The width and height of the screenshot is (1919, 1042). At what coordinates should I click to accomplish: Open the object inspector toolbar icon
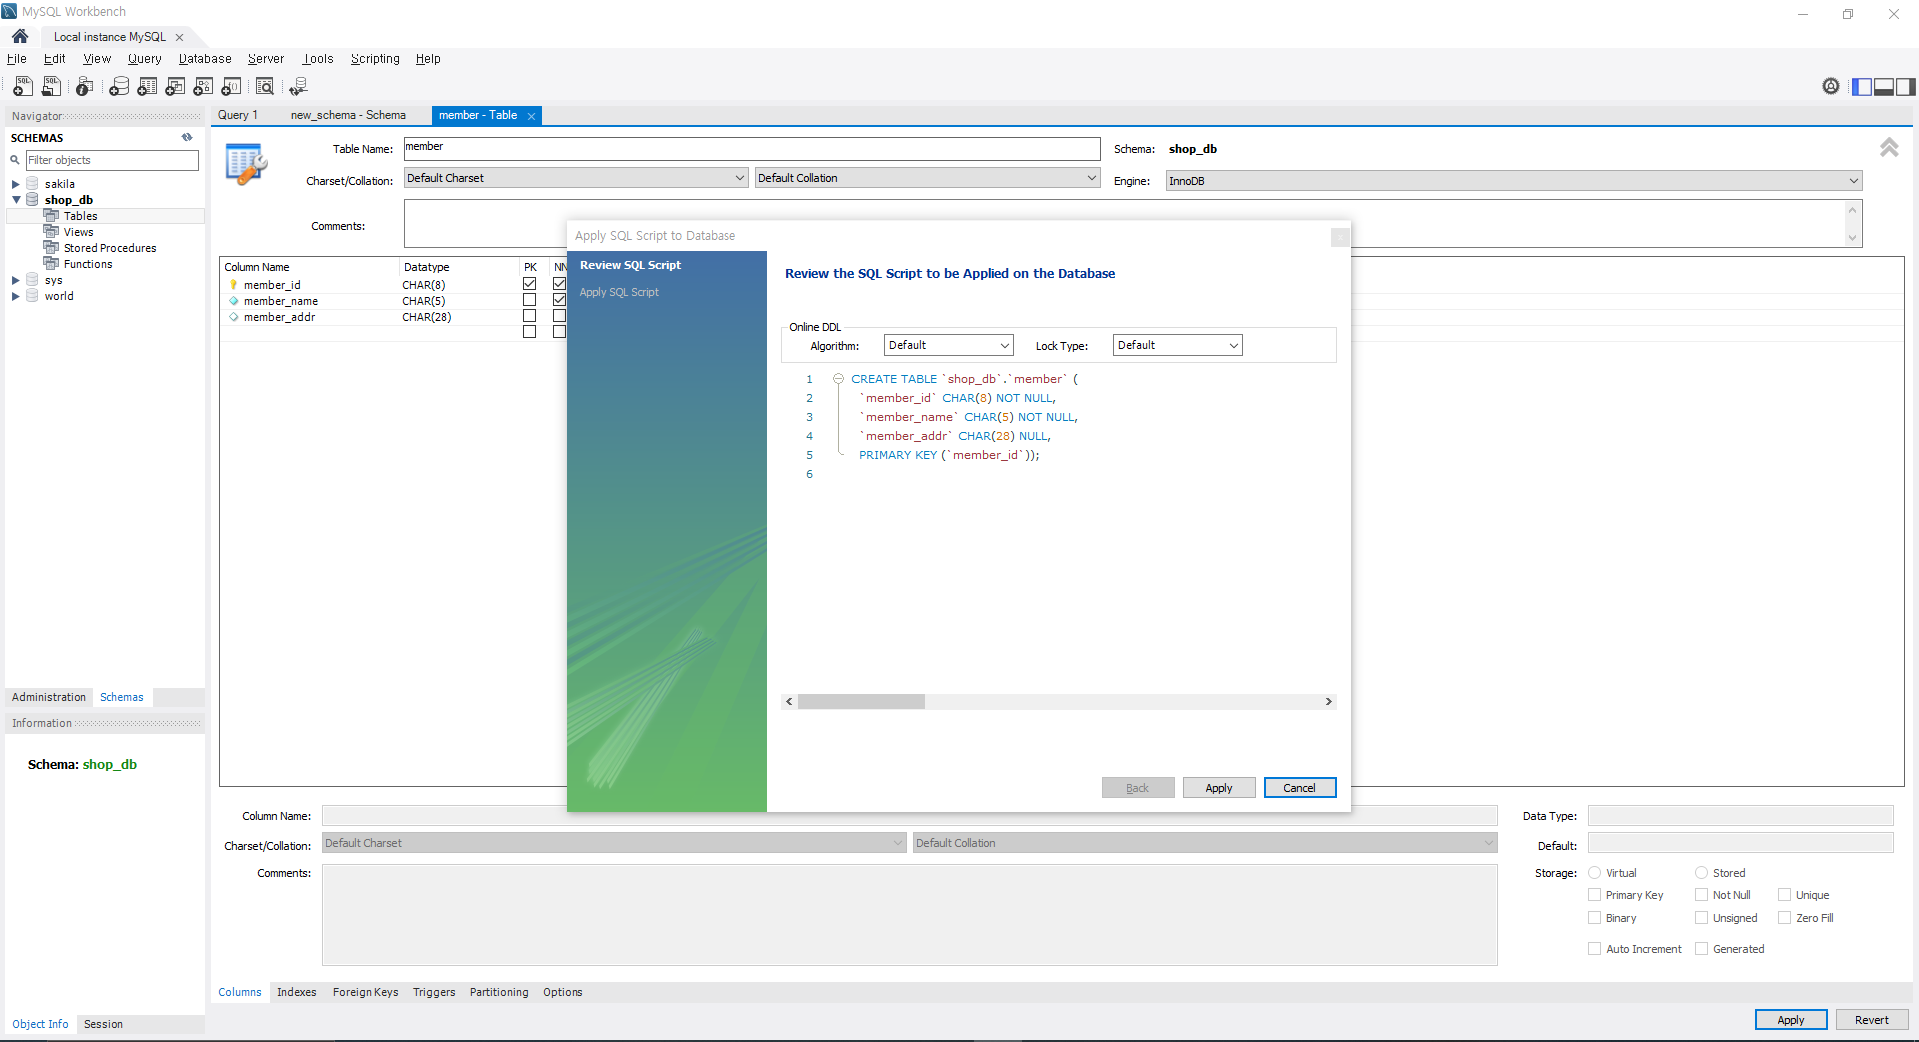85,87
